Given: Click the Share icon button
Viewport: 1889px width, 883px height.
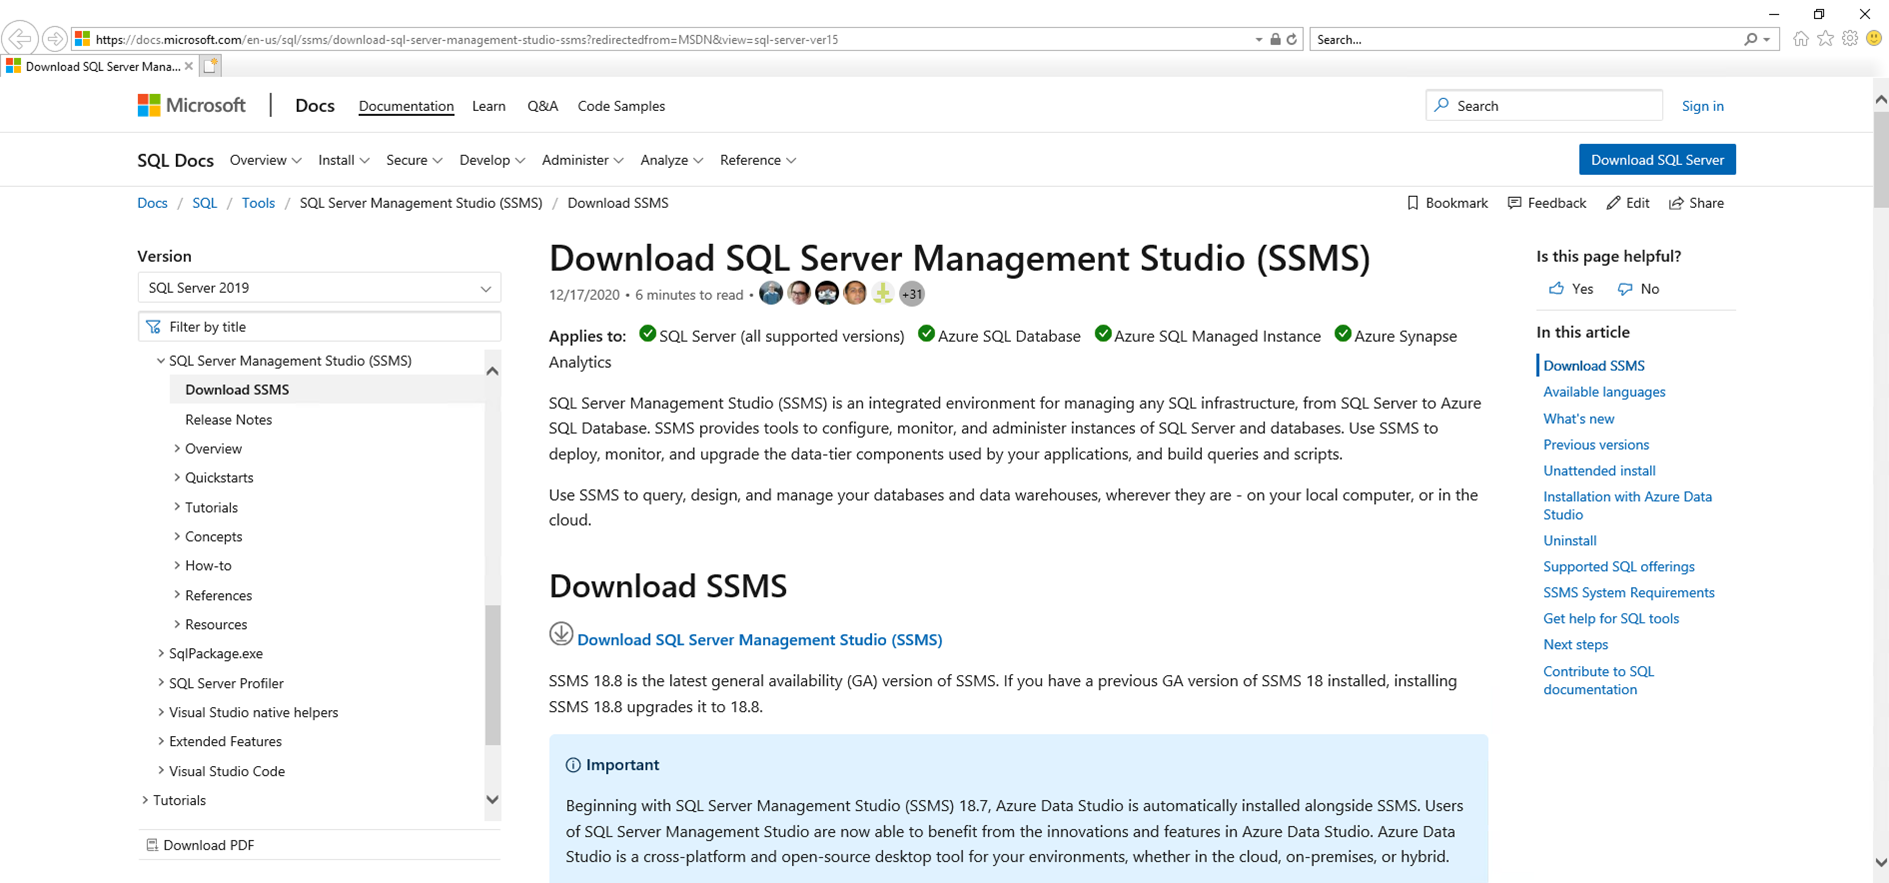Looking at the screenshot, I should click(1696, 203).
